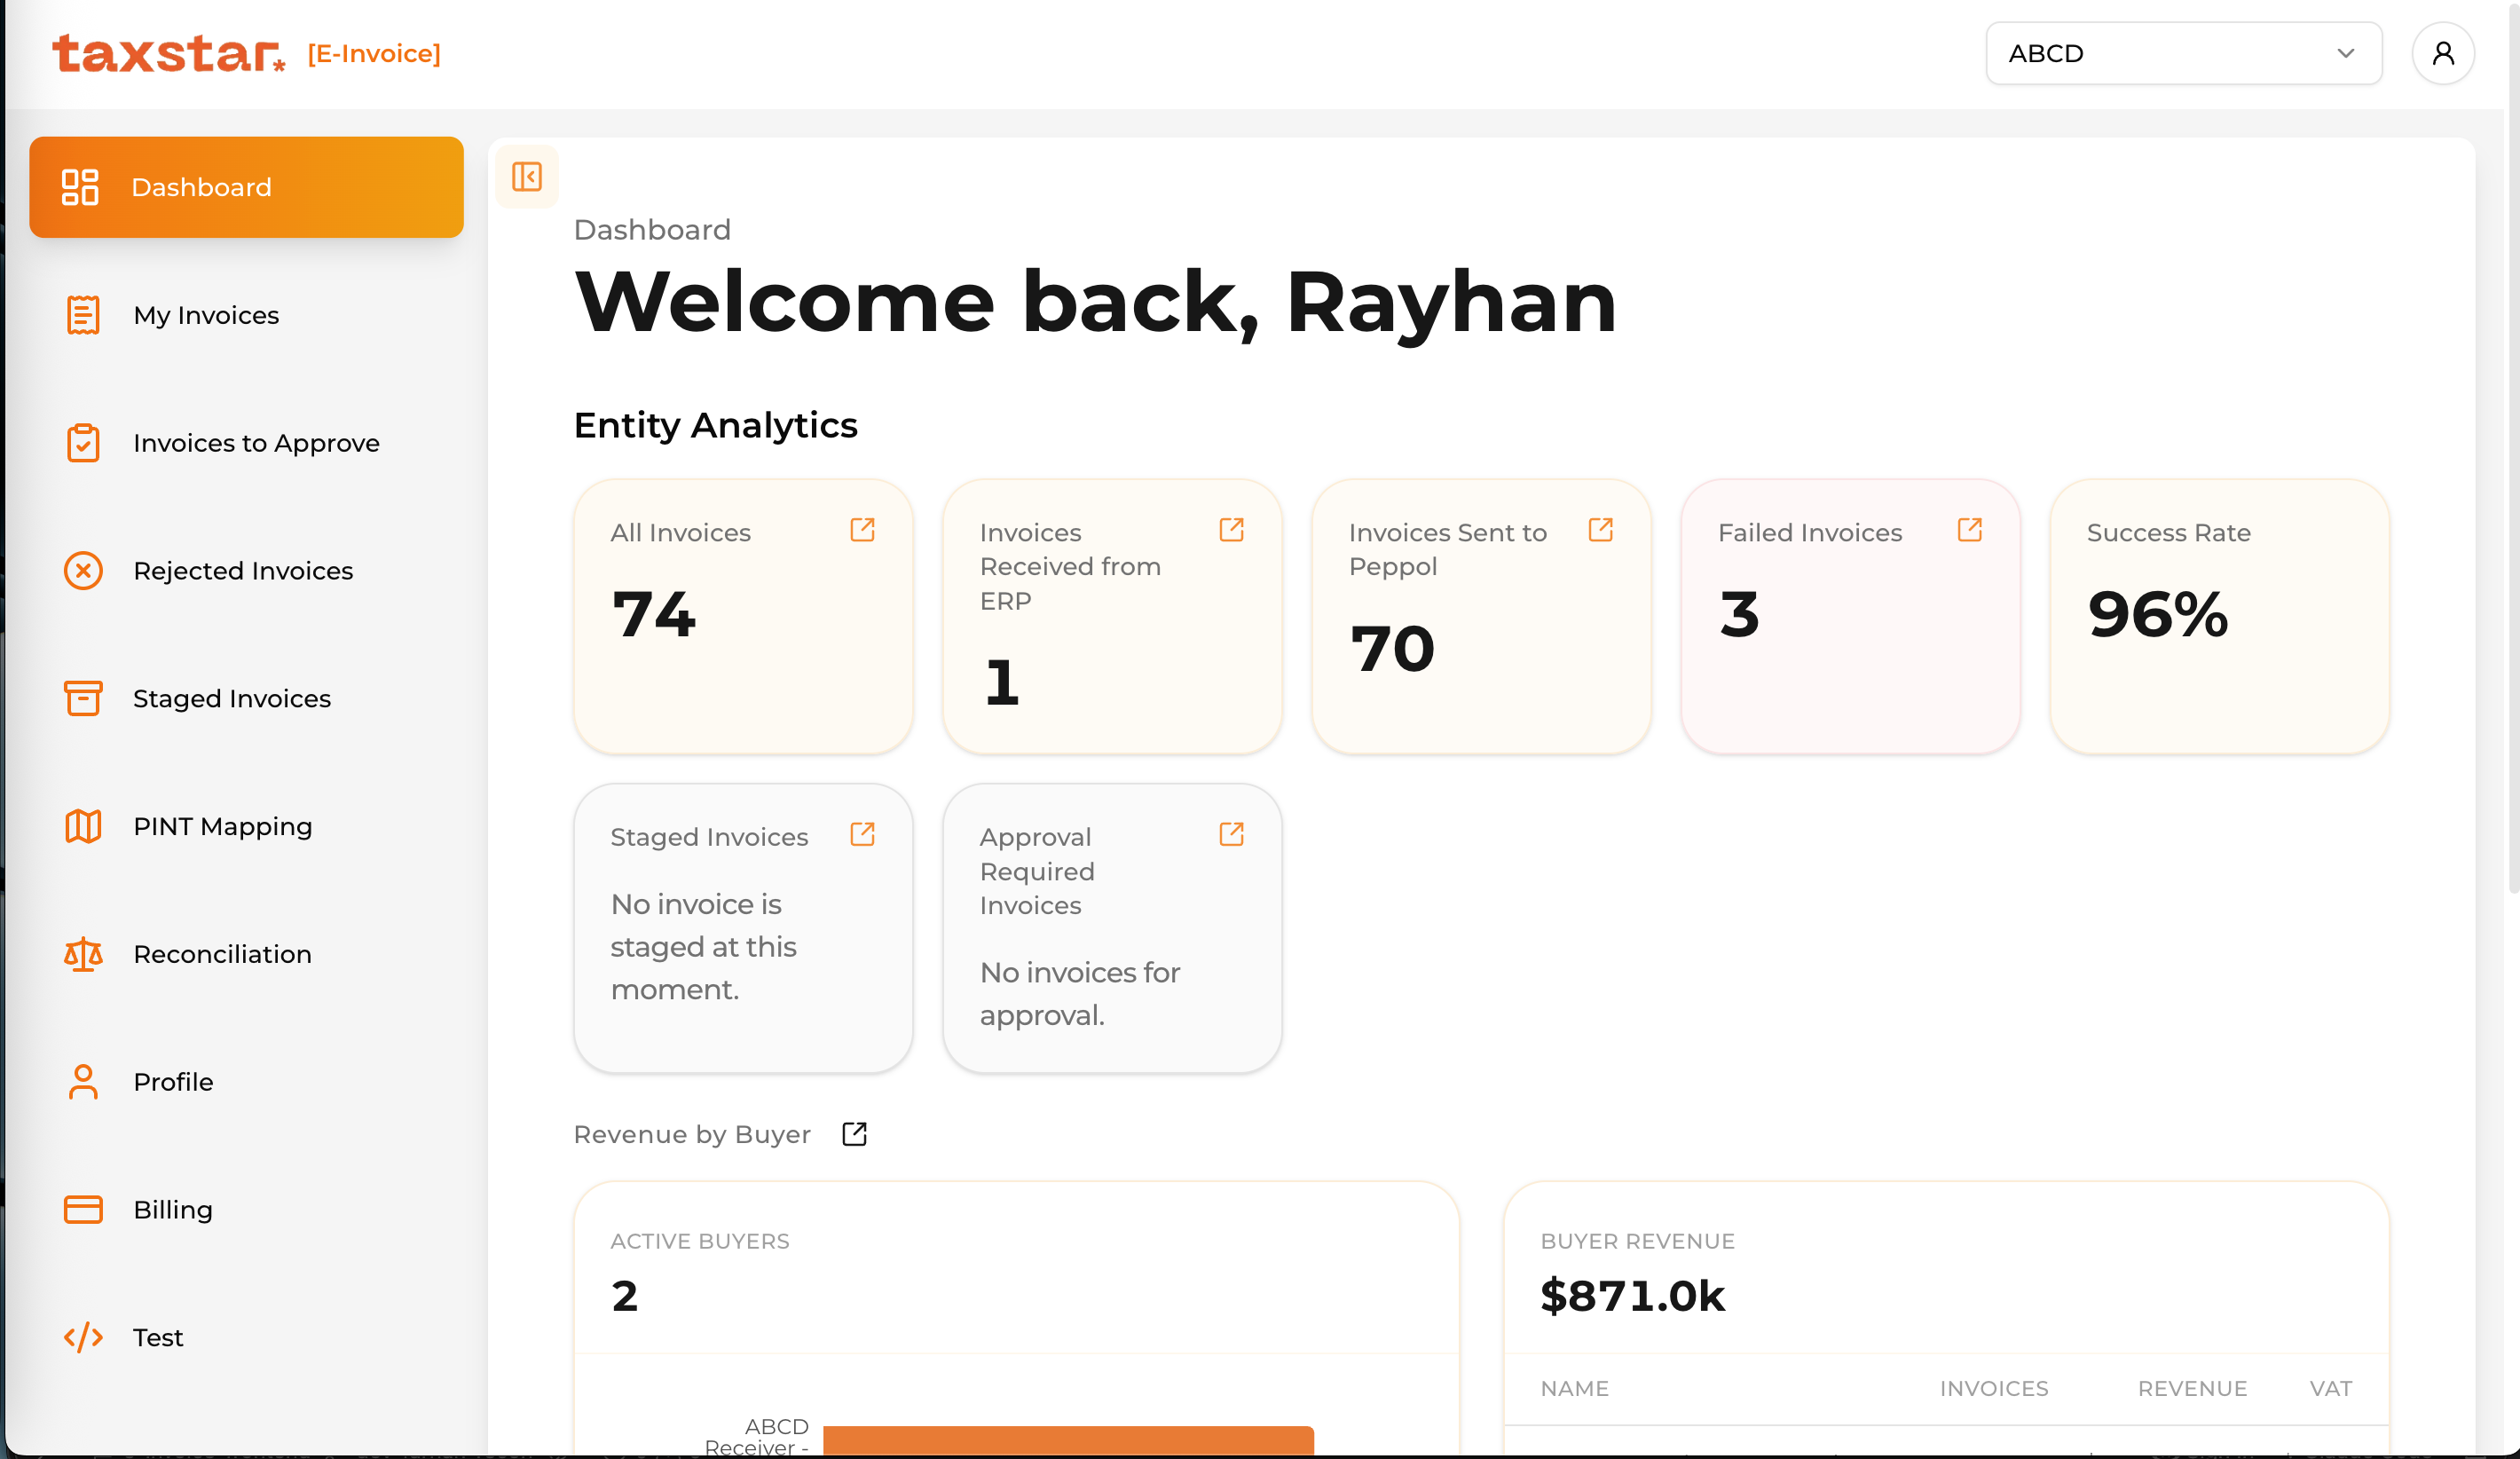Click the taxstar logo
This screenshot has height=1459, width=2520.
tap(168, 53)
